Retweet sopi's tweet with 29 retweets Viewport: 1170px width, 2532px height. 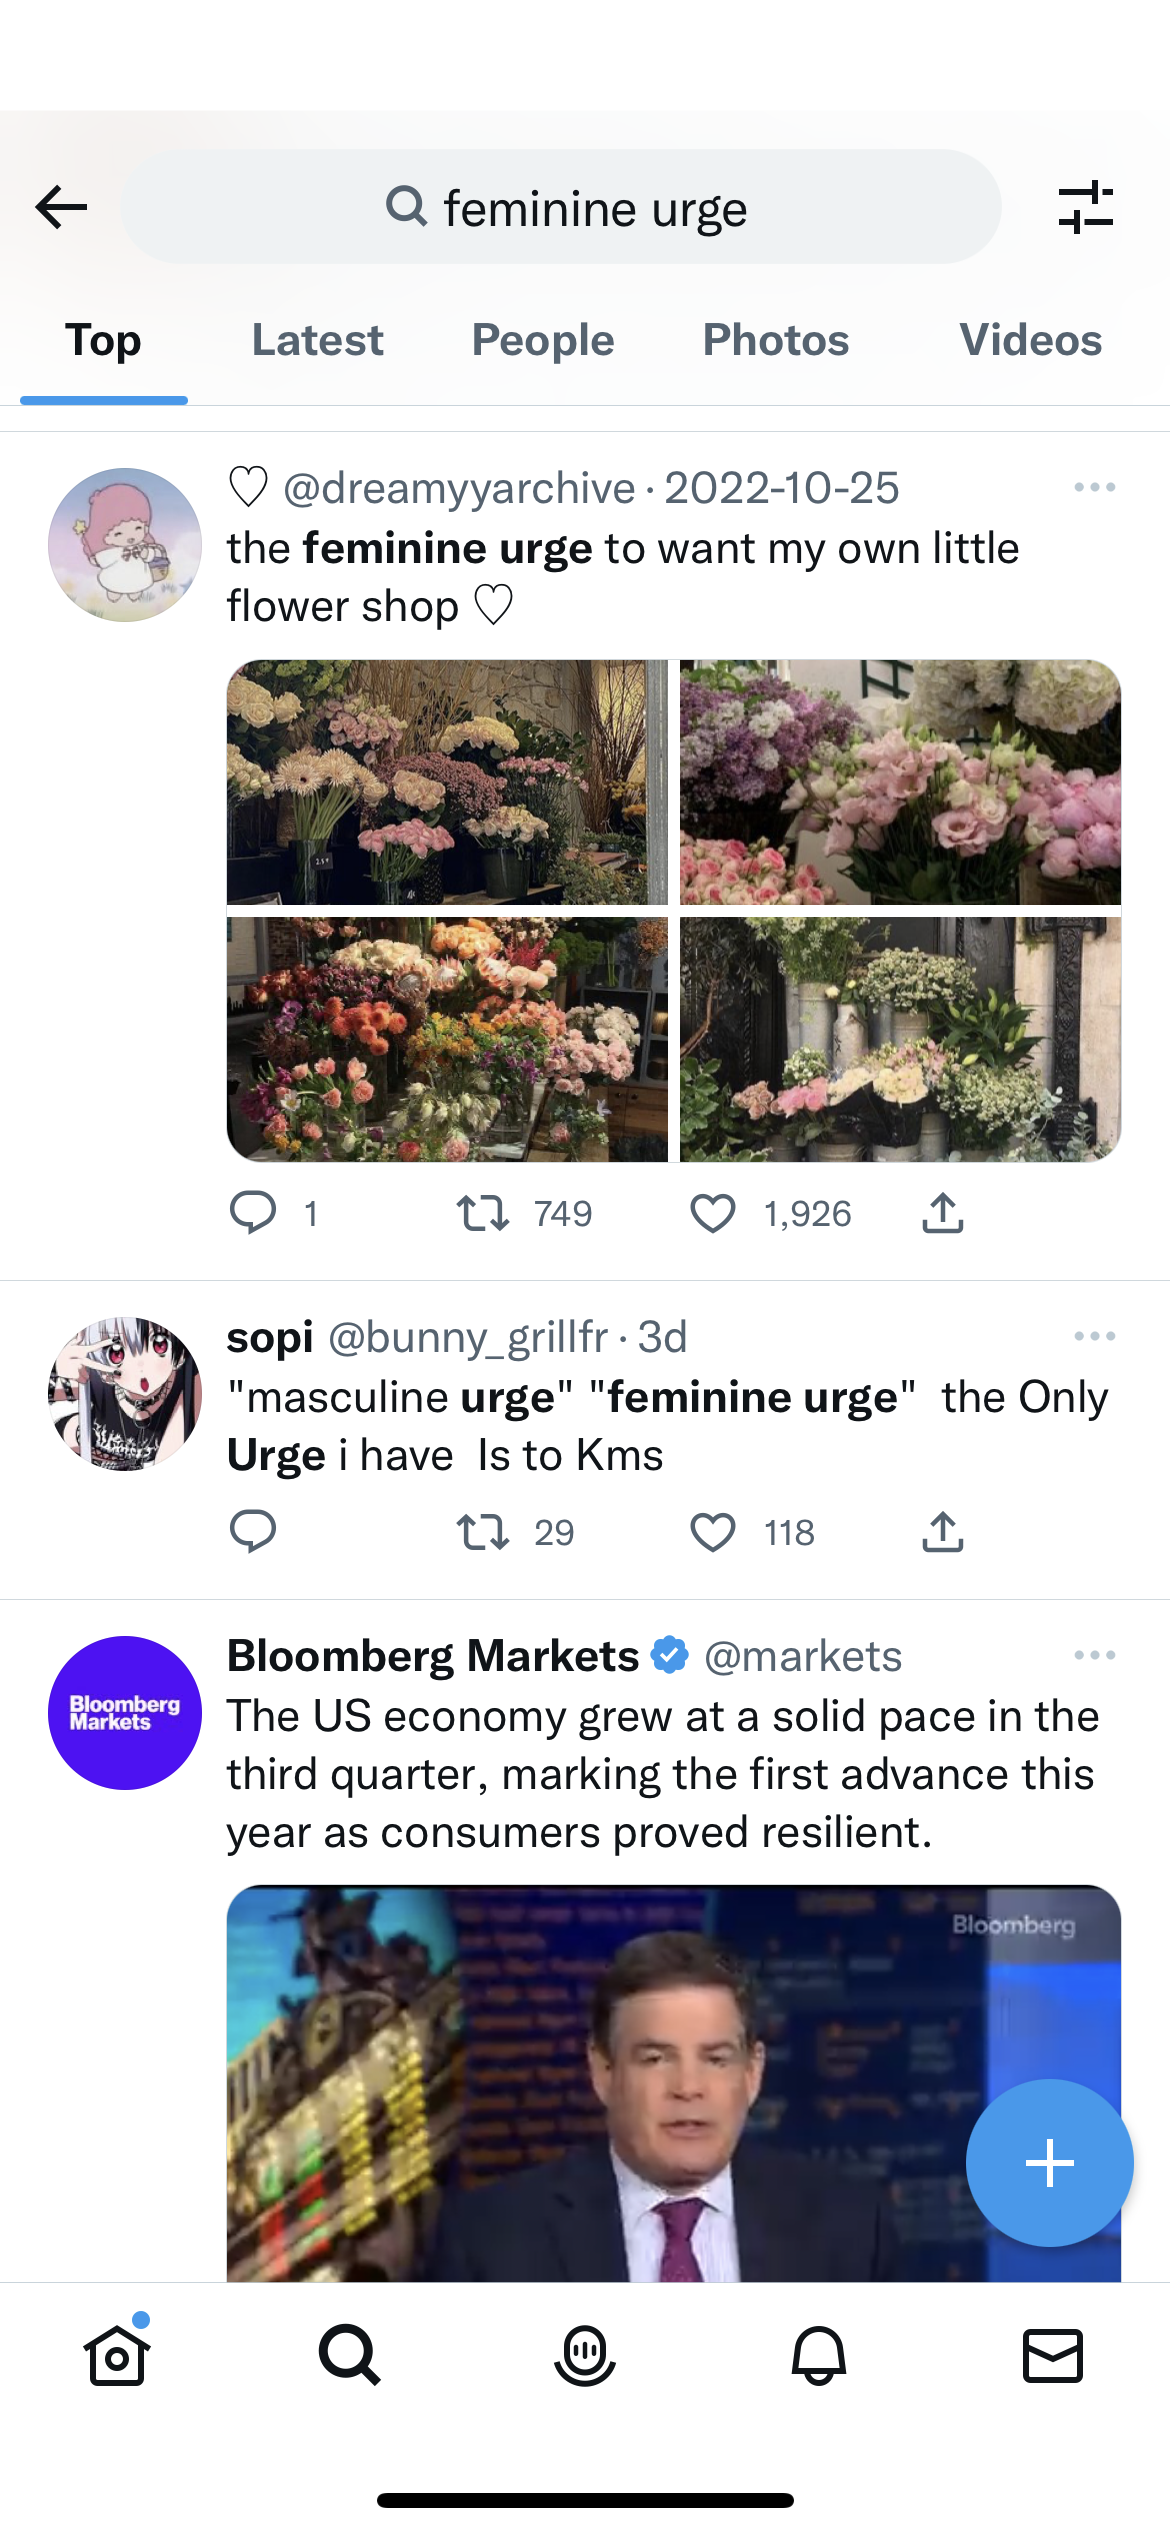(483, 1532)
